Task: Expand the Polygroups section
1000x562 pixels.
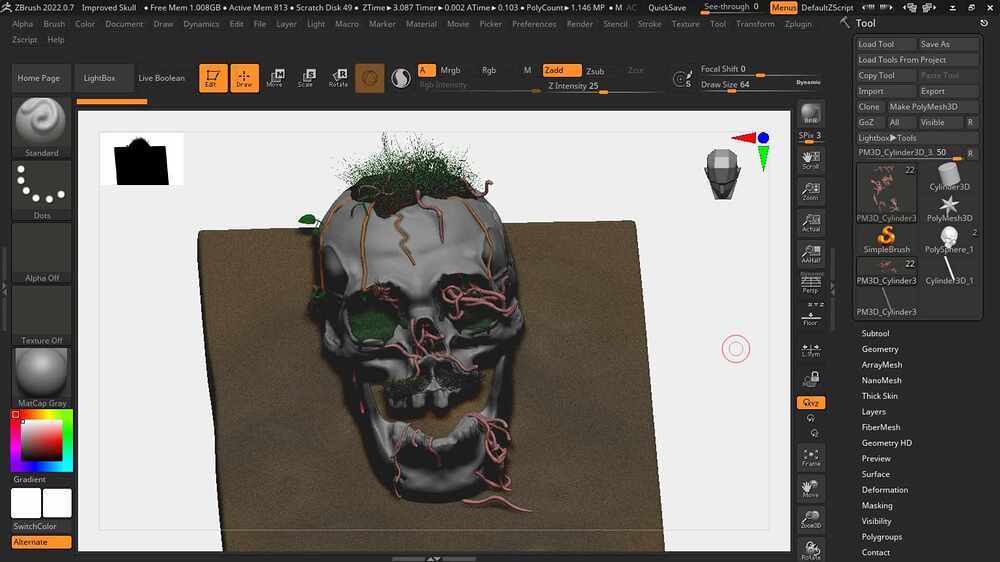Action: click(881, 536)
